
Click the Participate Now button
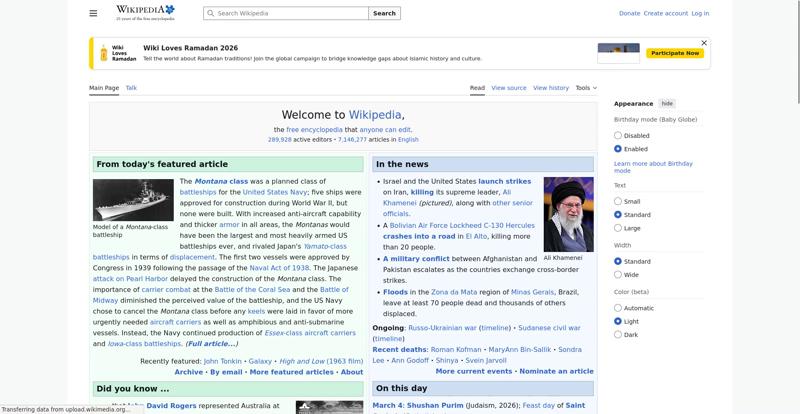tap(678, 53)
